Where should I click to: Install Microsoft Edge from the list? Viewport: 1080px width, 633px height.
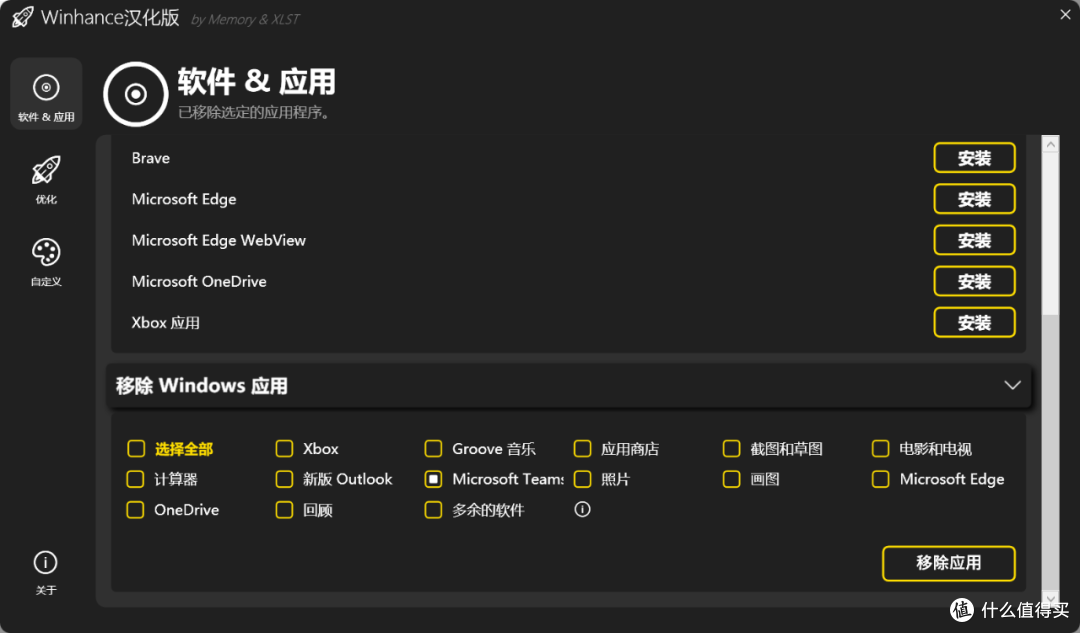click(974, 199)
